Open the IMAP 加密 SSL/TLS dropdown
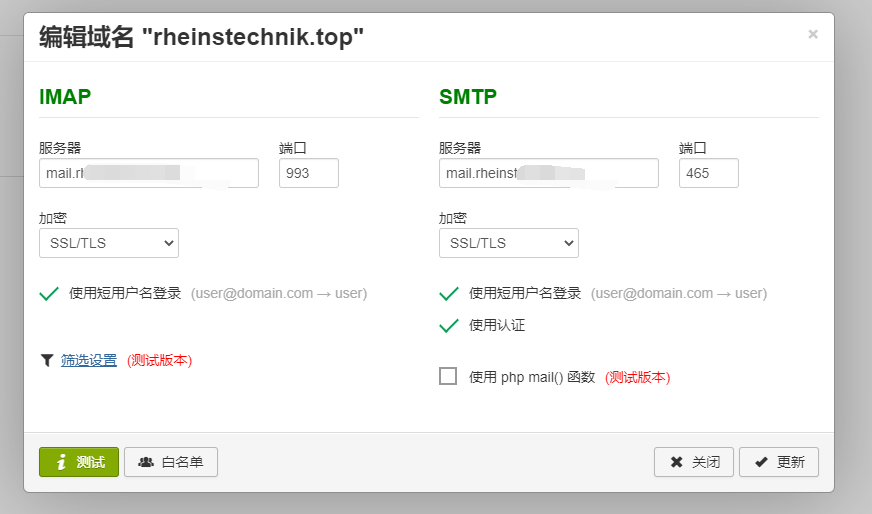 (x=109, y=243)
